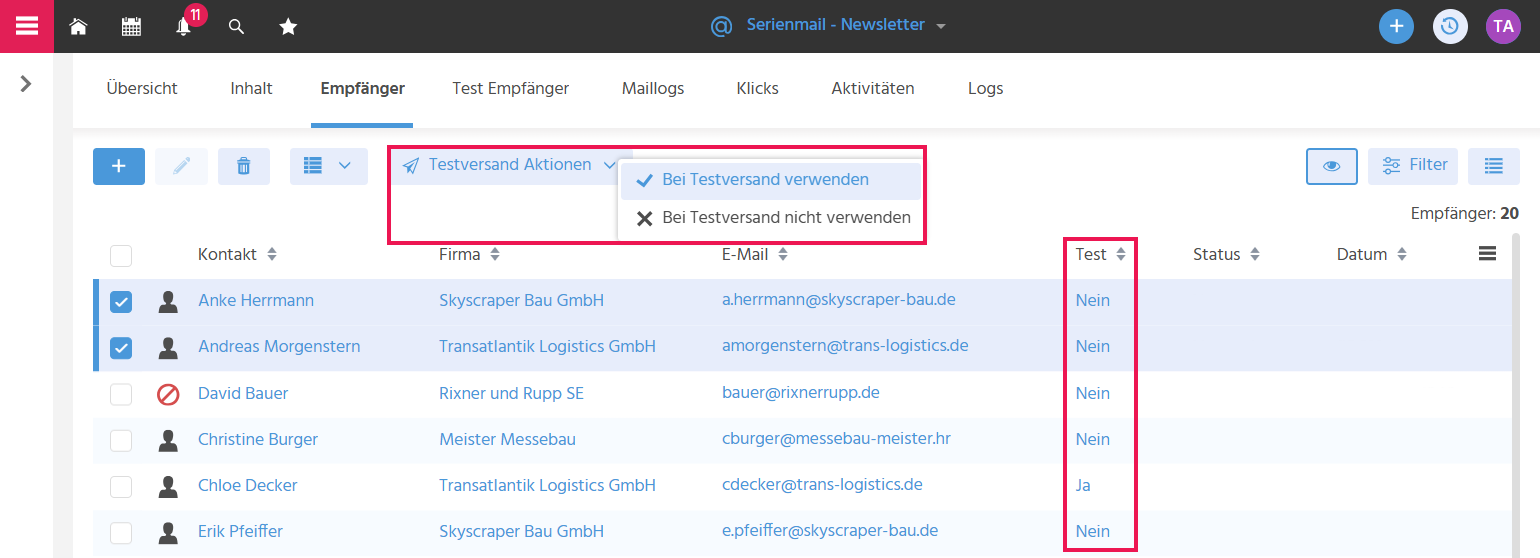The image size is (1540, 558).
Task: Select the Empfänger tab
Action: (362, 88)
